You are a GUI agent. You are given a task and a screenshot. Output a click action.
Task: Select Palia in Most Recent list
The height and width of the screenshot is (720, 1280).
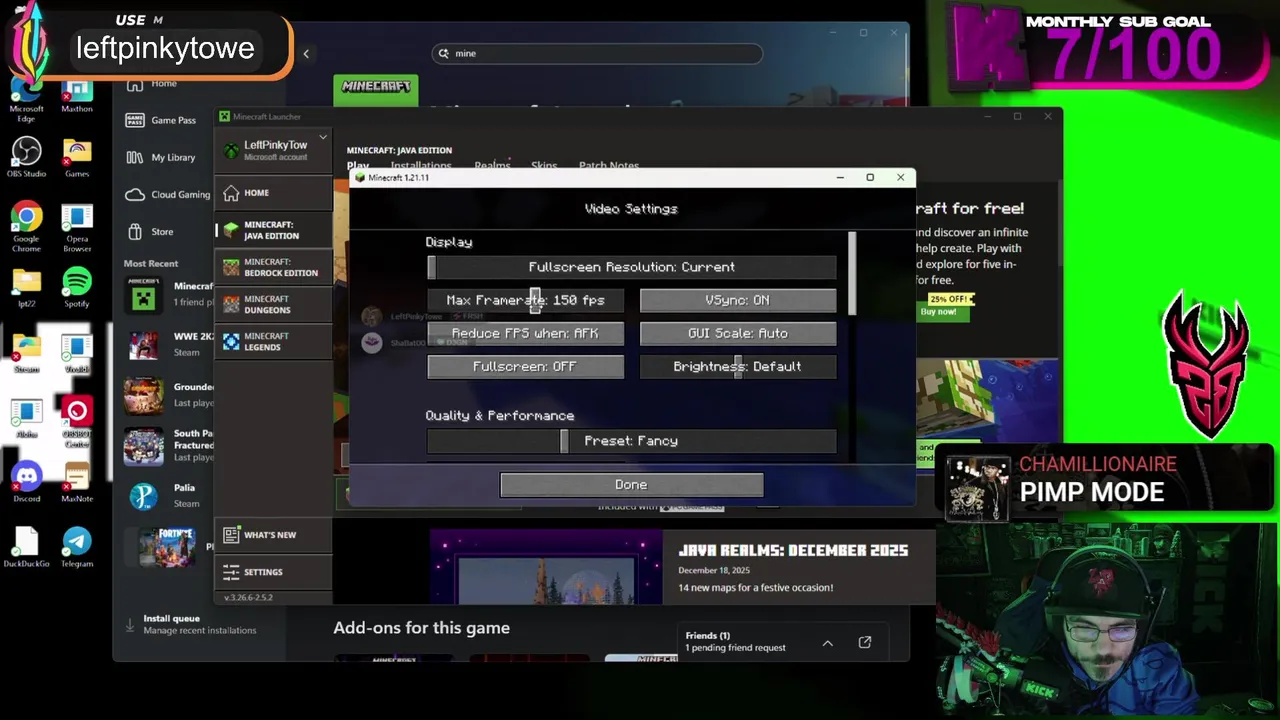tap(168, 496)
